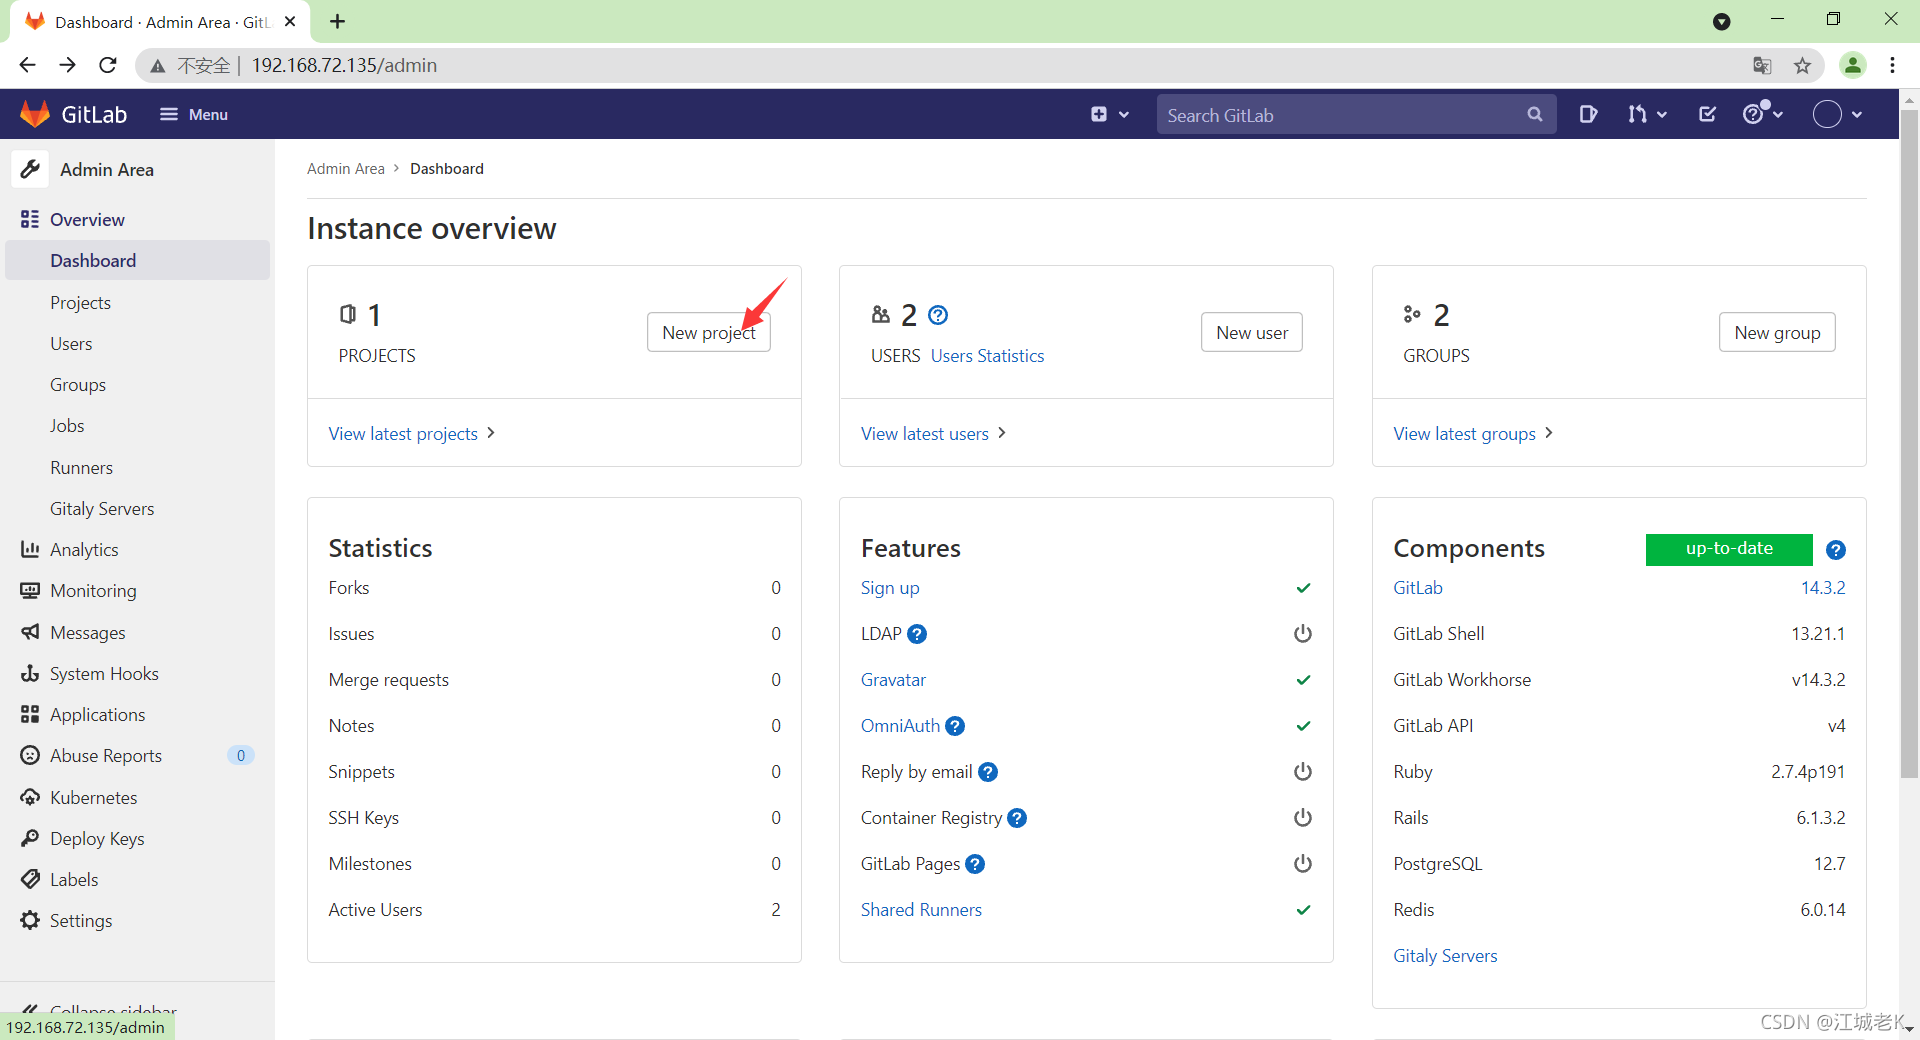Screen dimensions: 1920x1040
Task: Click the Applications grid icon
Action: tap(30, 714)
